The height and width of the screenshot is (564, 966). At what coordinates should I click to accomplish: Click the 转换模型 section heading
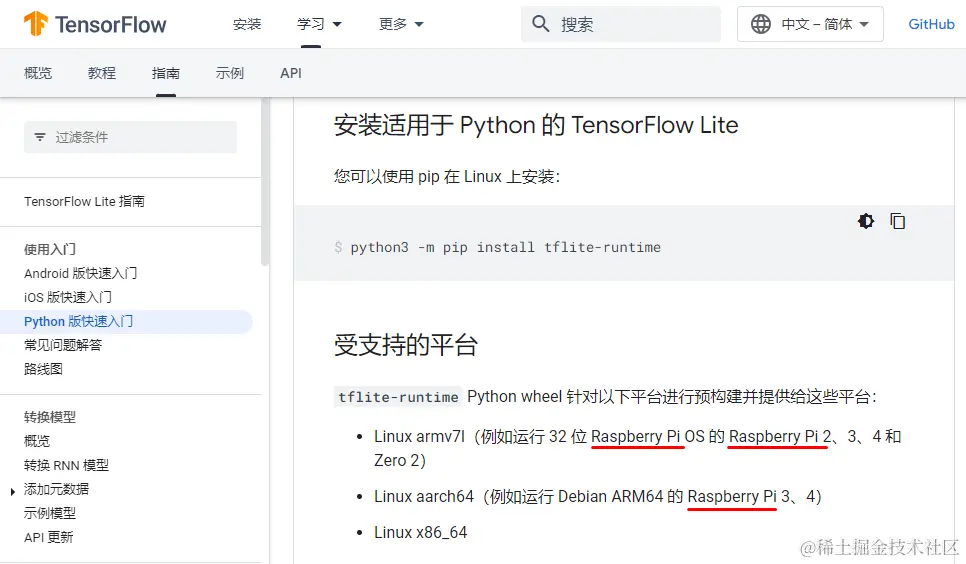pos(50,417)
